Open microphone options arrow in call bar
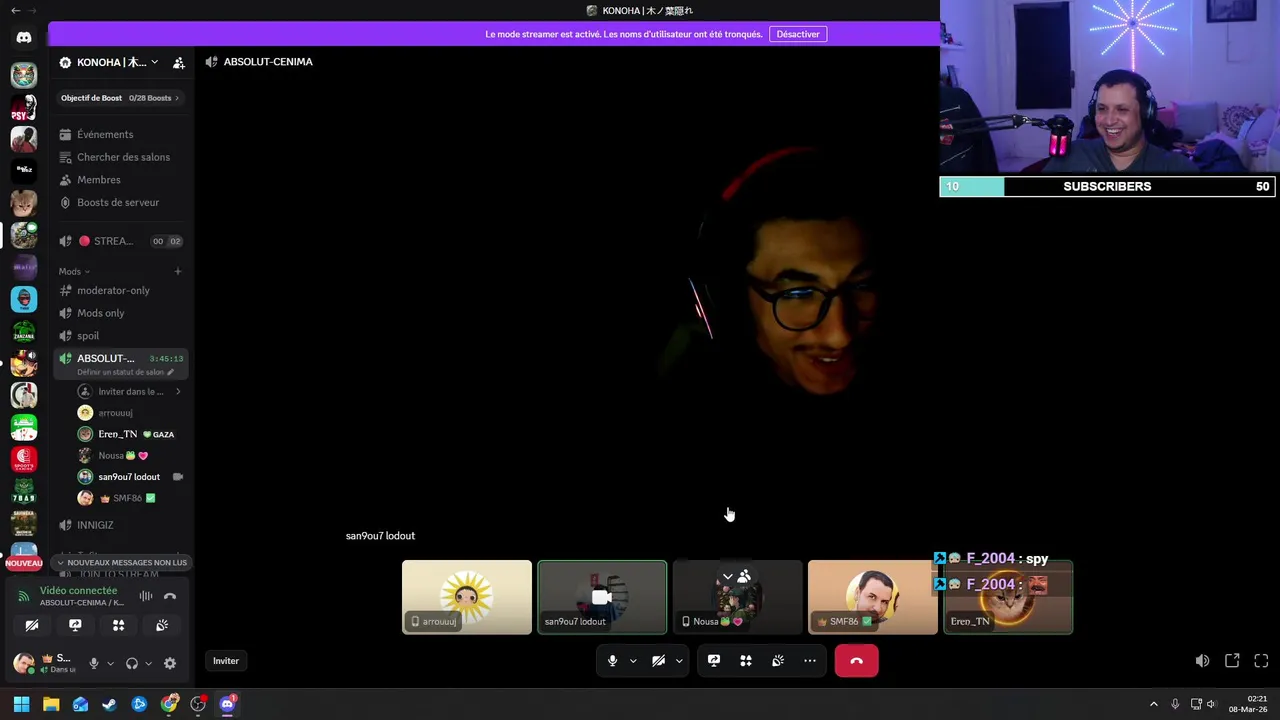Image resolution: width=1280 pixels, height=720 pixels. click(x=633, y=661)
